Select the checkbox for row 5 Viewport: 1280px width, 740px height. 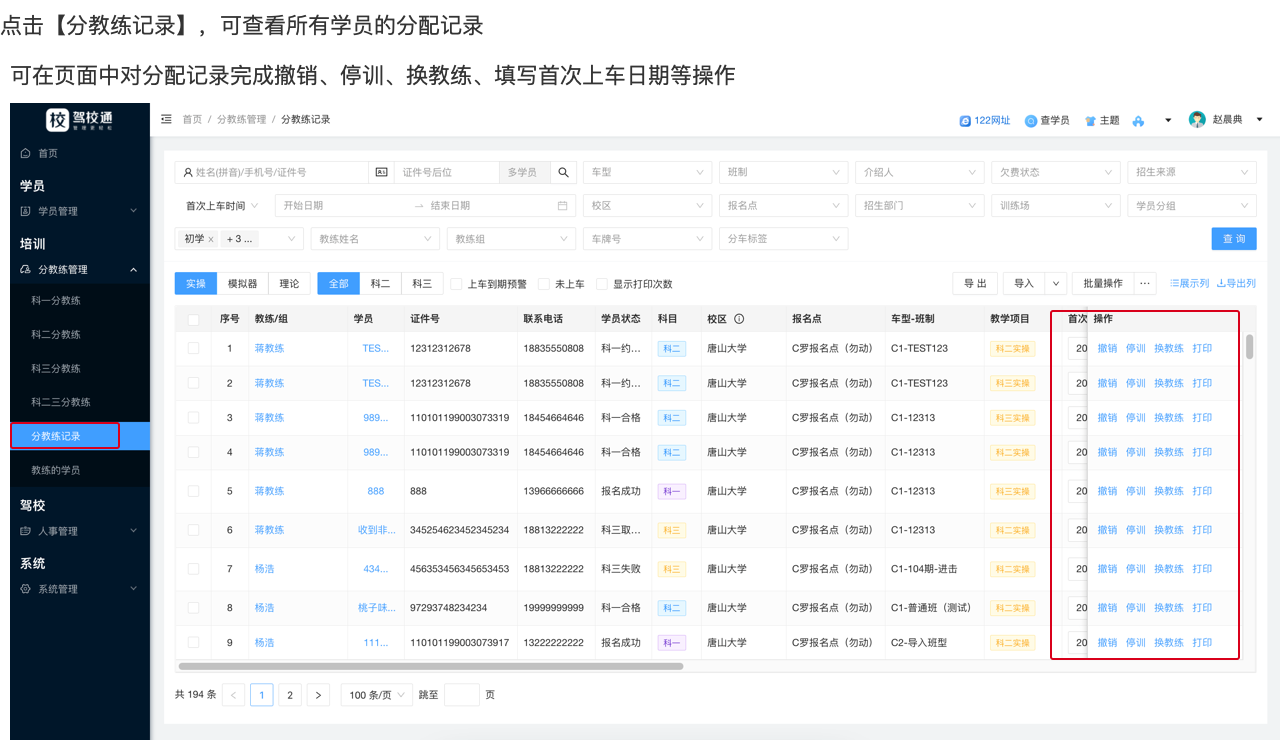click(x=193, y=491)
